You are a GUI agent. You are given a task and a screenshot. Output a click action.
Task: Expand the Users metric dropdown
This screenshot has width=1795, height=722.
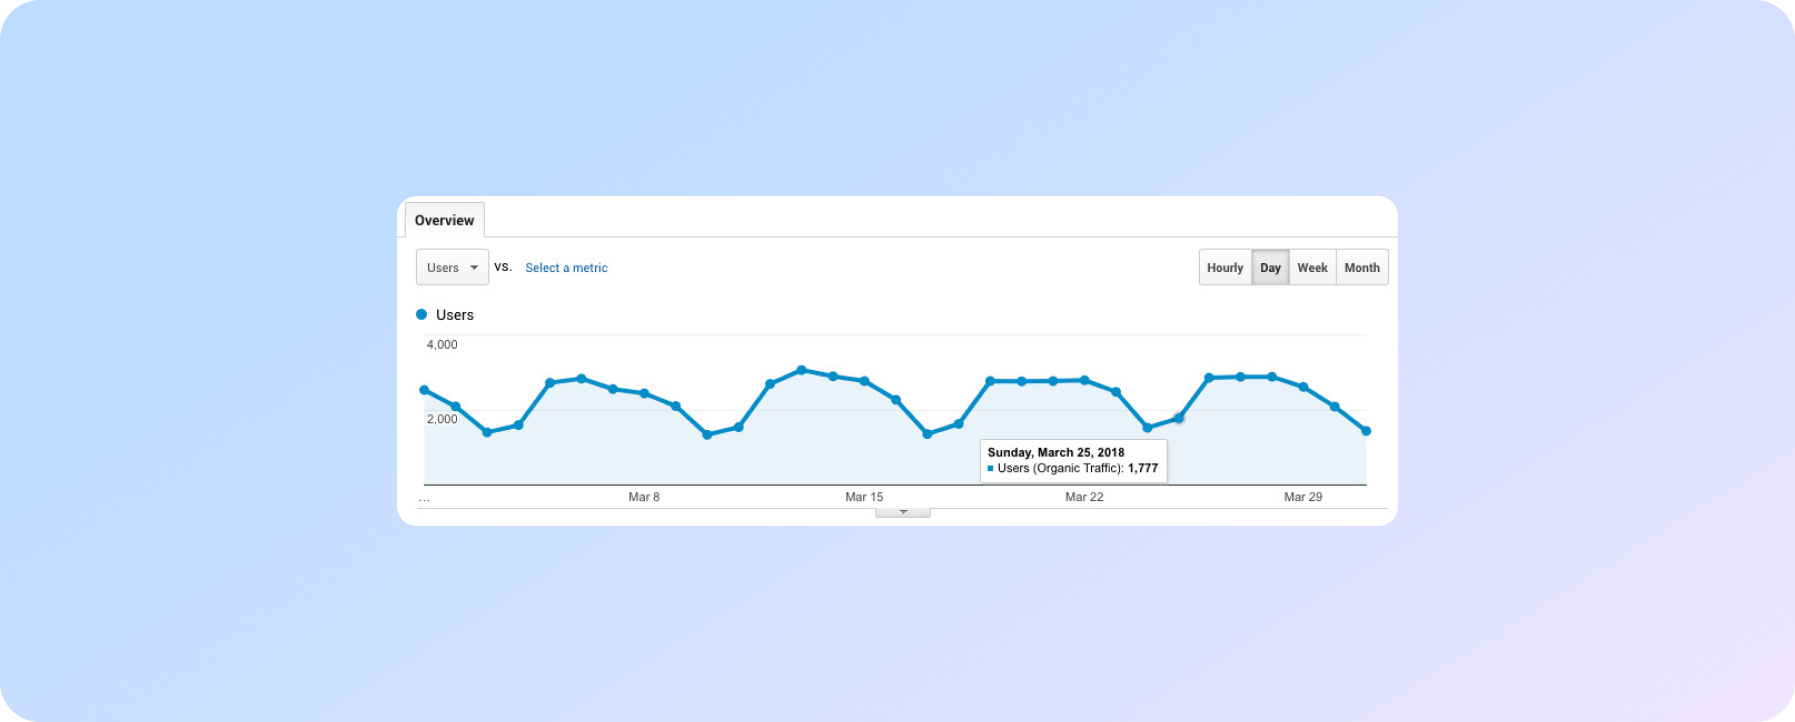click(x=452, y=267)
